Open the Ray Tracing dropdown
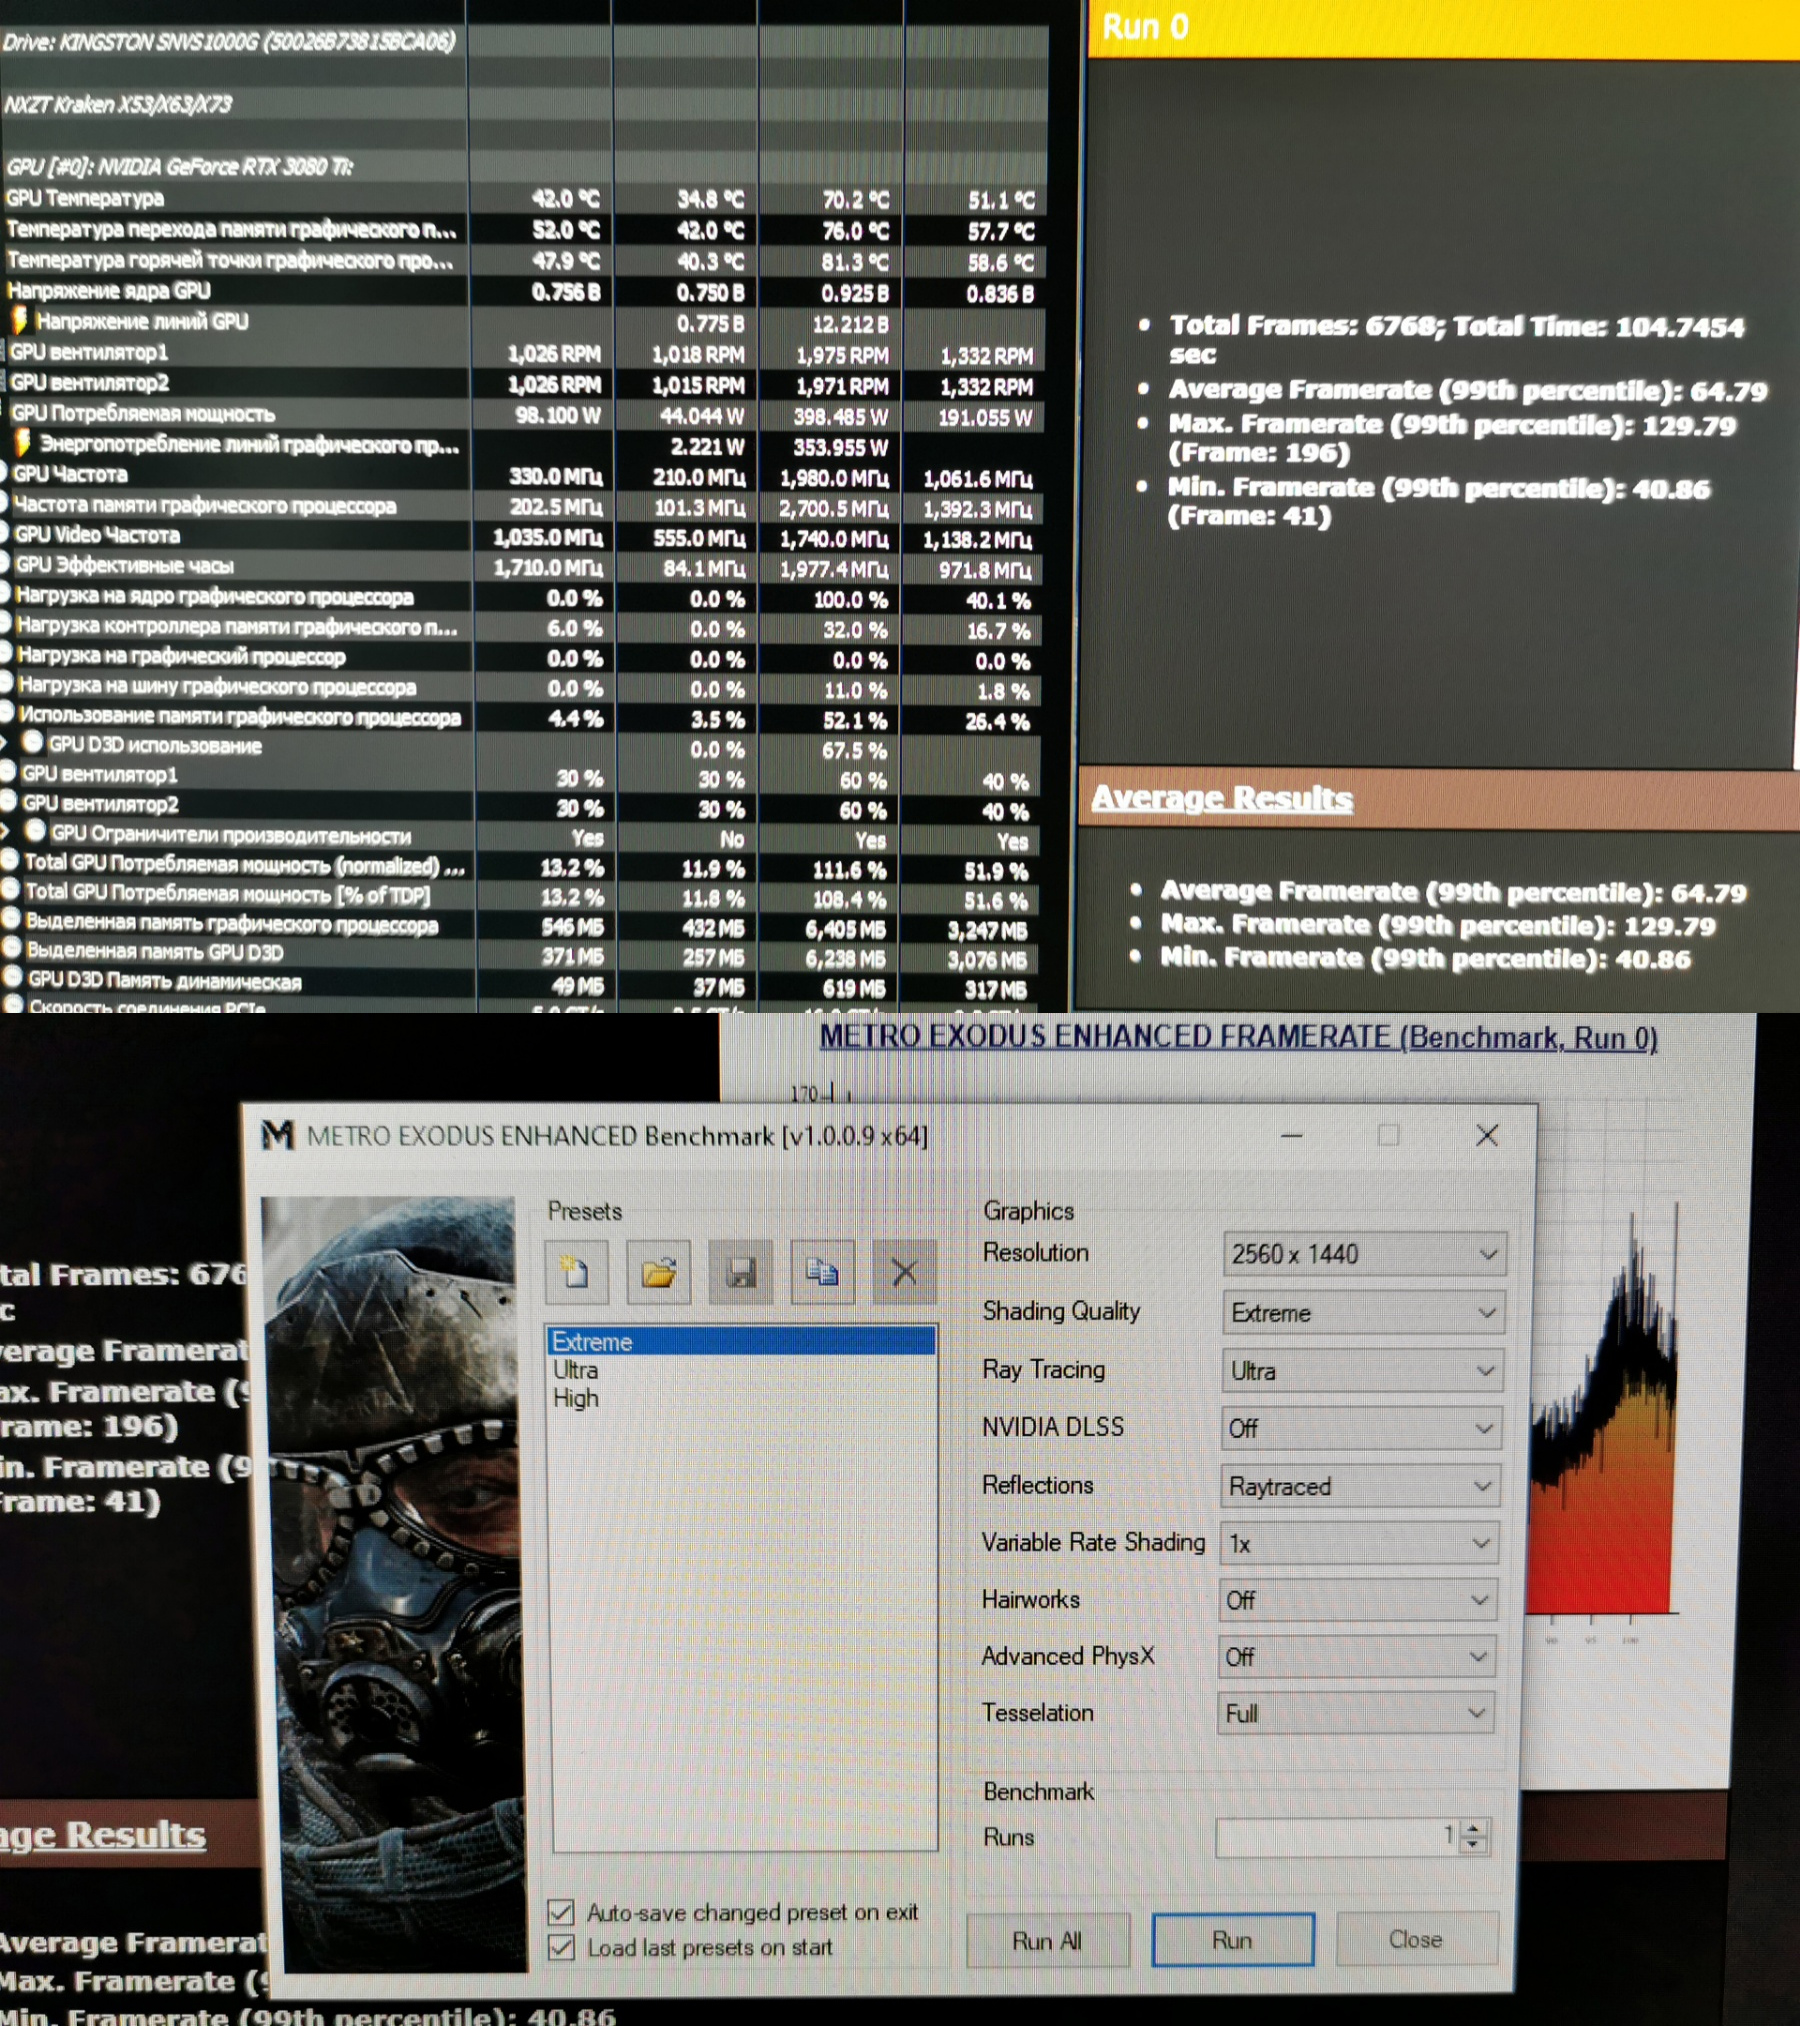The height and width of the screenshot is (2026, 1800). 1363,1370
